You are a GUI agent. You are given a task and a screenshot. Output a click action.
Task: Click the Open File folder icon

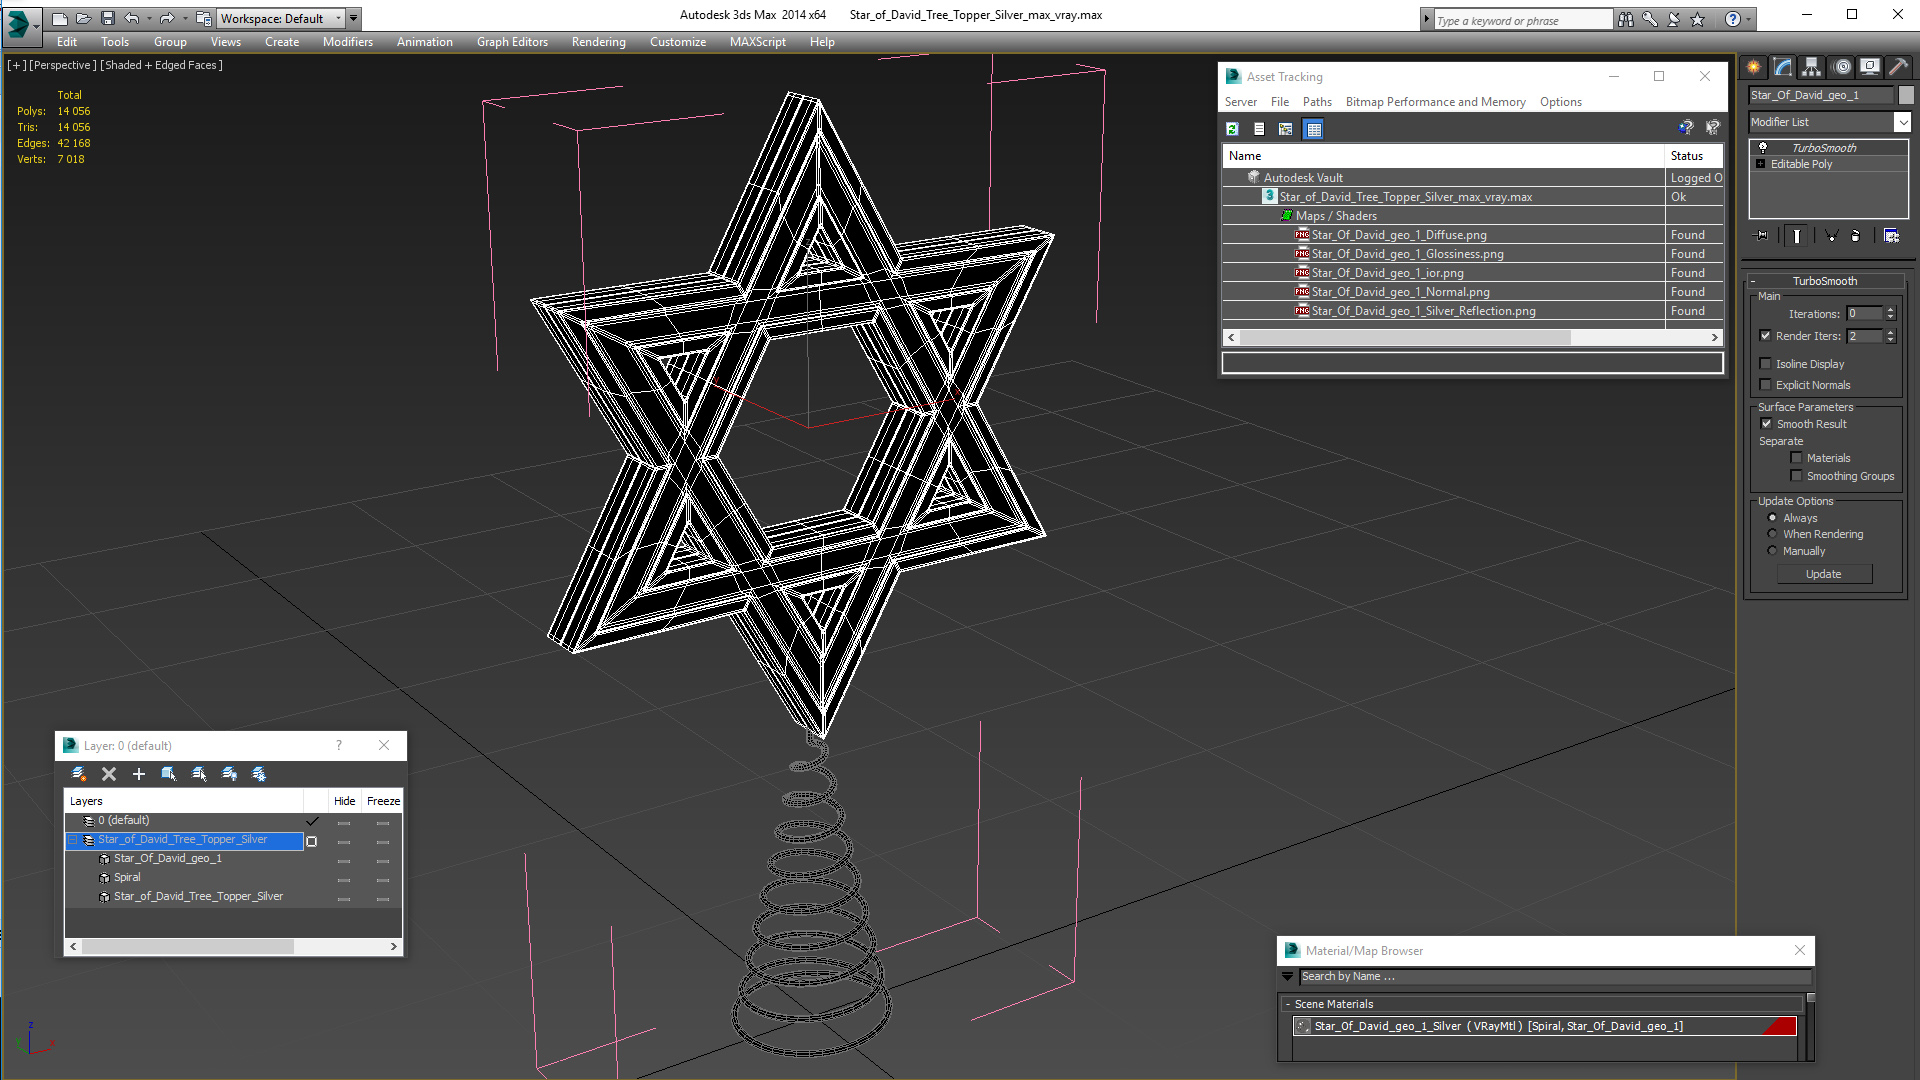coord(84,18)
